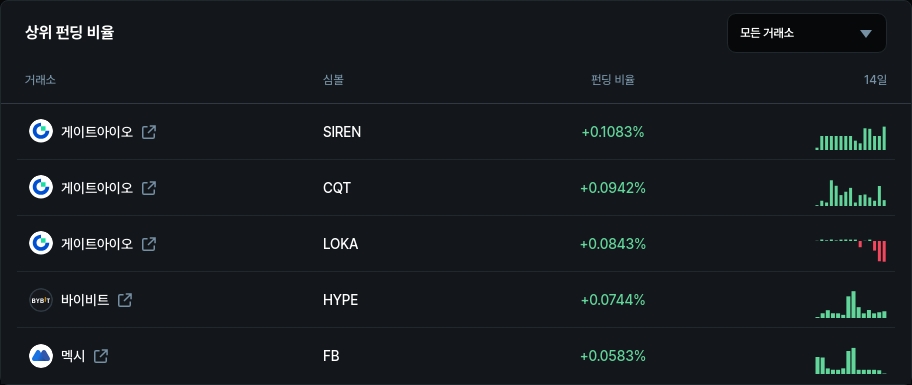Click external link icon next to 멕시

101,356
